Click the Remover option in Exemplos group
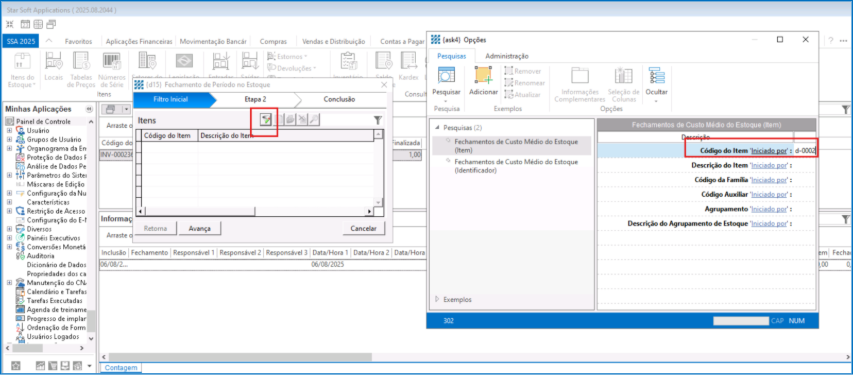 523,71
